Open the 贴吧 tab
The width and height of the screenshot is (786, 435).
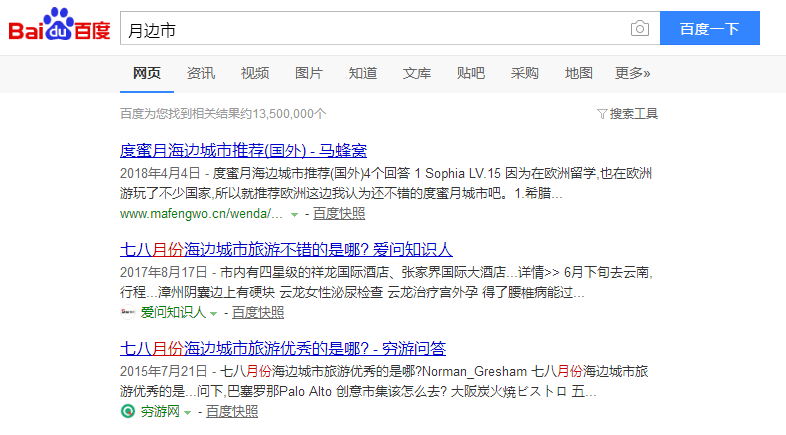[x=471, y=73]
